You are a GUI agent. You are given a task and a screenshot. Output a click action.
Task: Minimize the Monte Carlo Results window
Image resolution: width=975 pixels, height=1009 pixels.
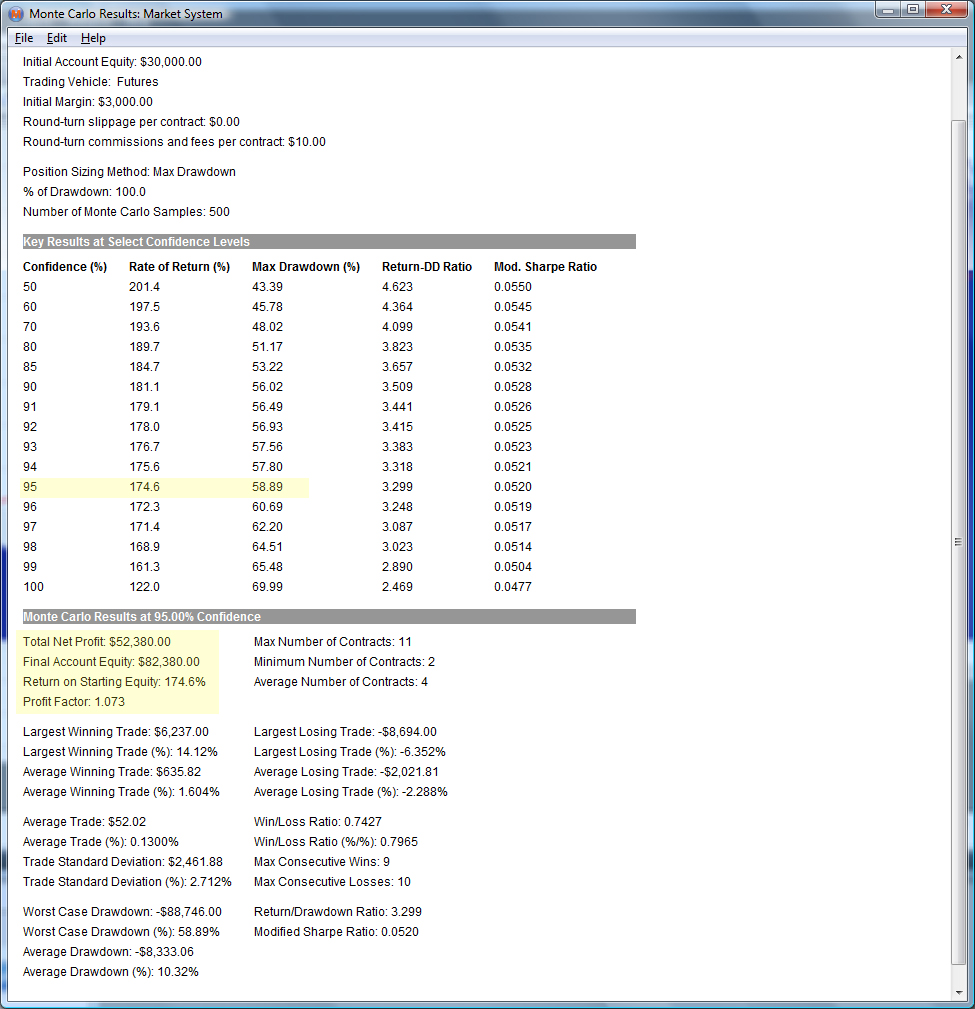coord(888,10)
